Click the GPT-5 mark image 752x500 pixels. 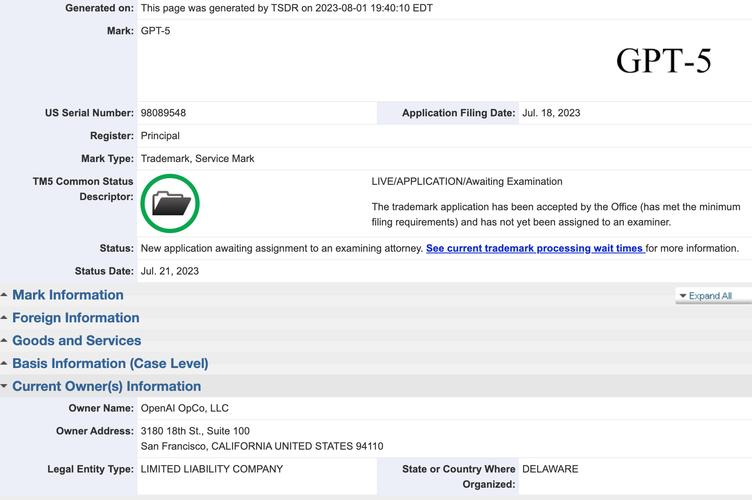[x=663, y=61]
